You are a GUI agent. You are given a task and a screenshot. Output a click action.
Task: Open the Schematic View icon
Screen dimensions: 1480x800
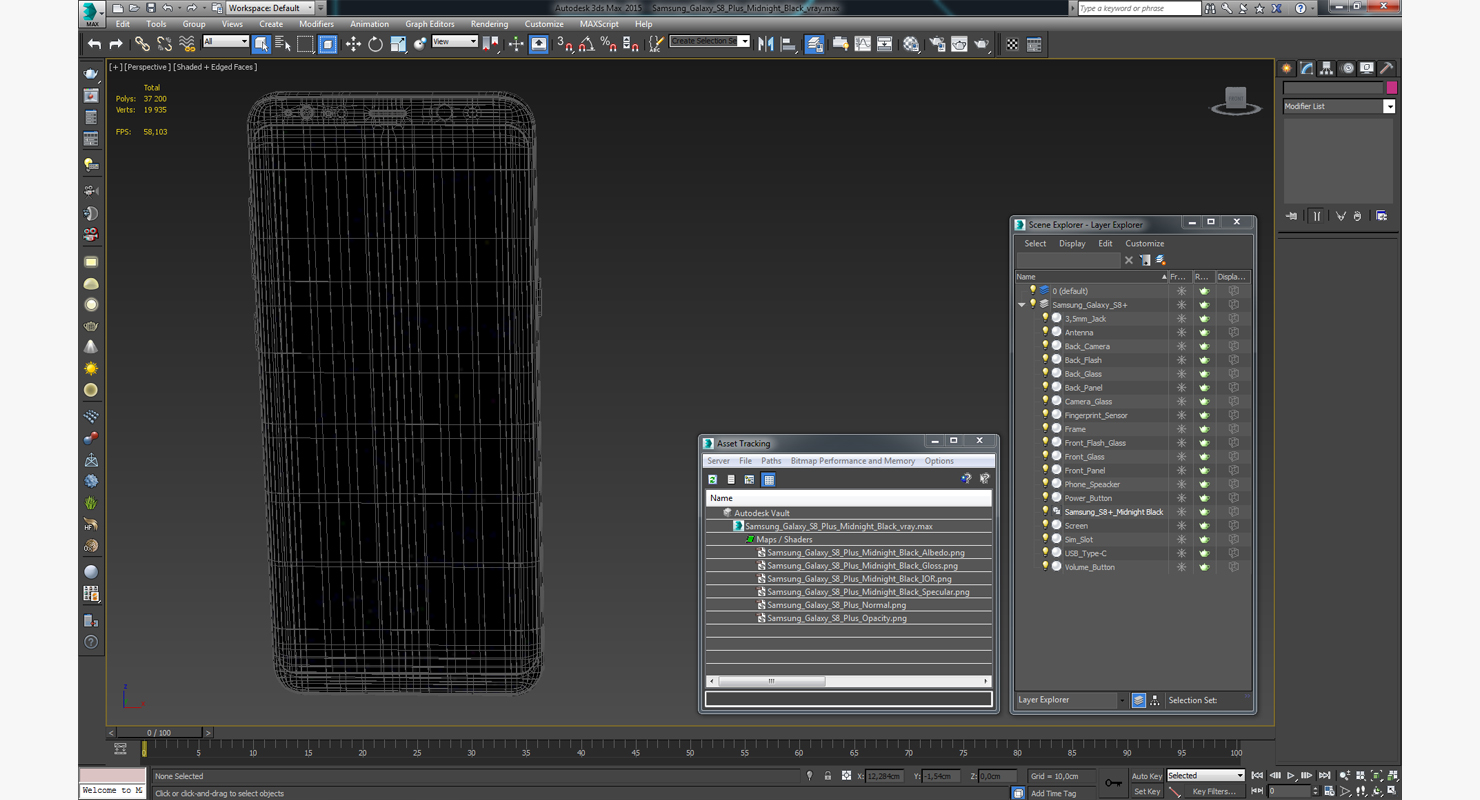885,44
